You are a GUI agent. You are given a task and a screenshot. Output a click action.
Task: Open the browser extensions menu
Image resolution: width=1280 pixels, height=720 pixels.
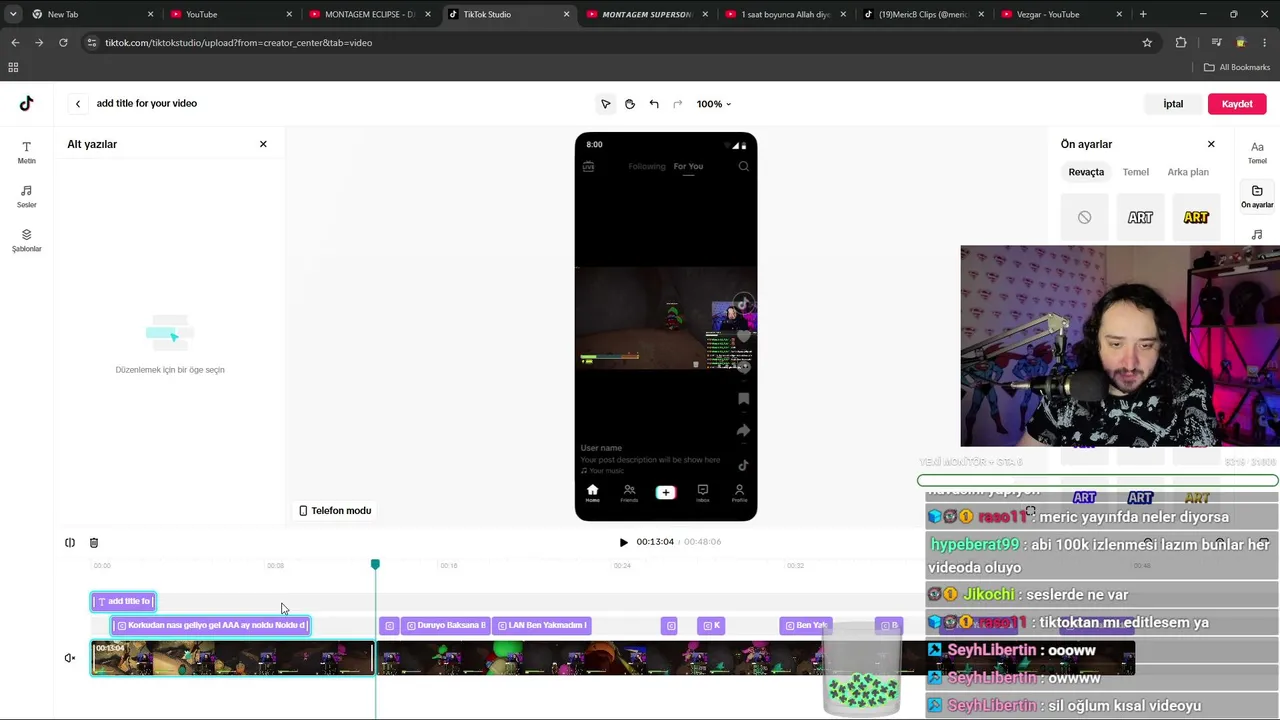click(1181, 43)
